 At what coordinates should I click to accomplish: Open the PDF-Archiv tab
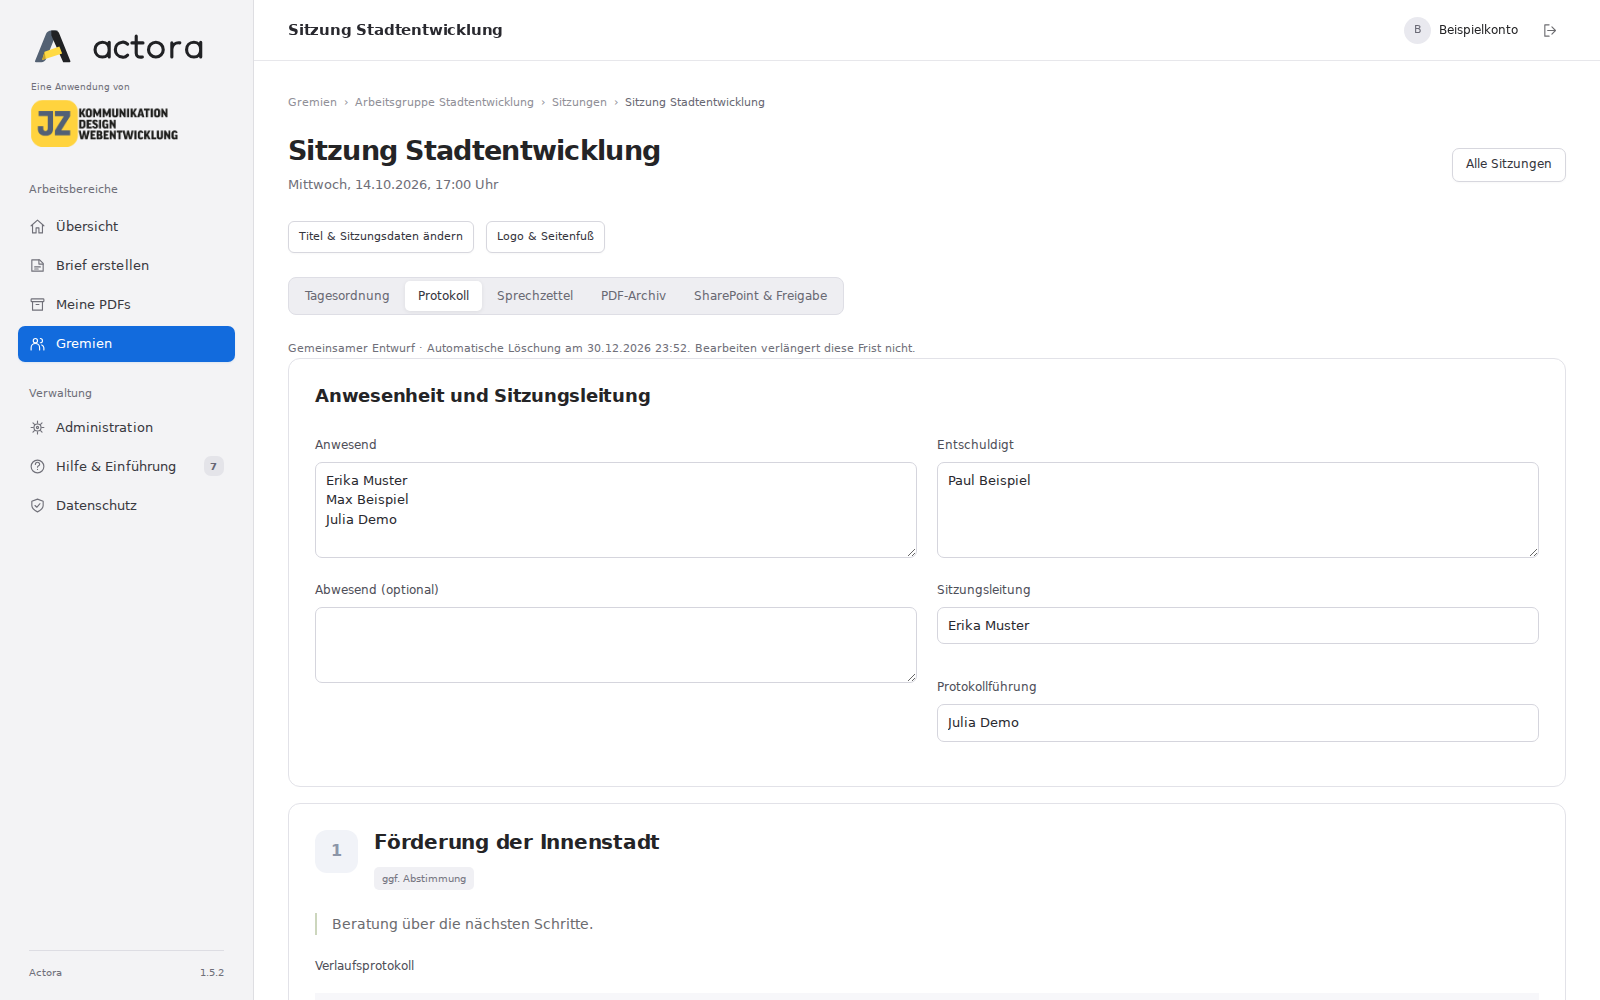pos(633,296)
